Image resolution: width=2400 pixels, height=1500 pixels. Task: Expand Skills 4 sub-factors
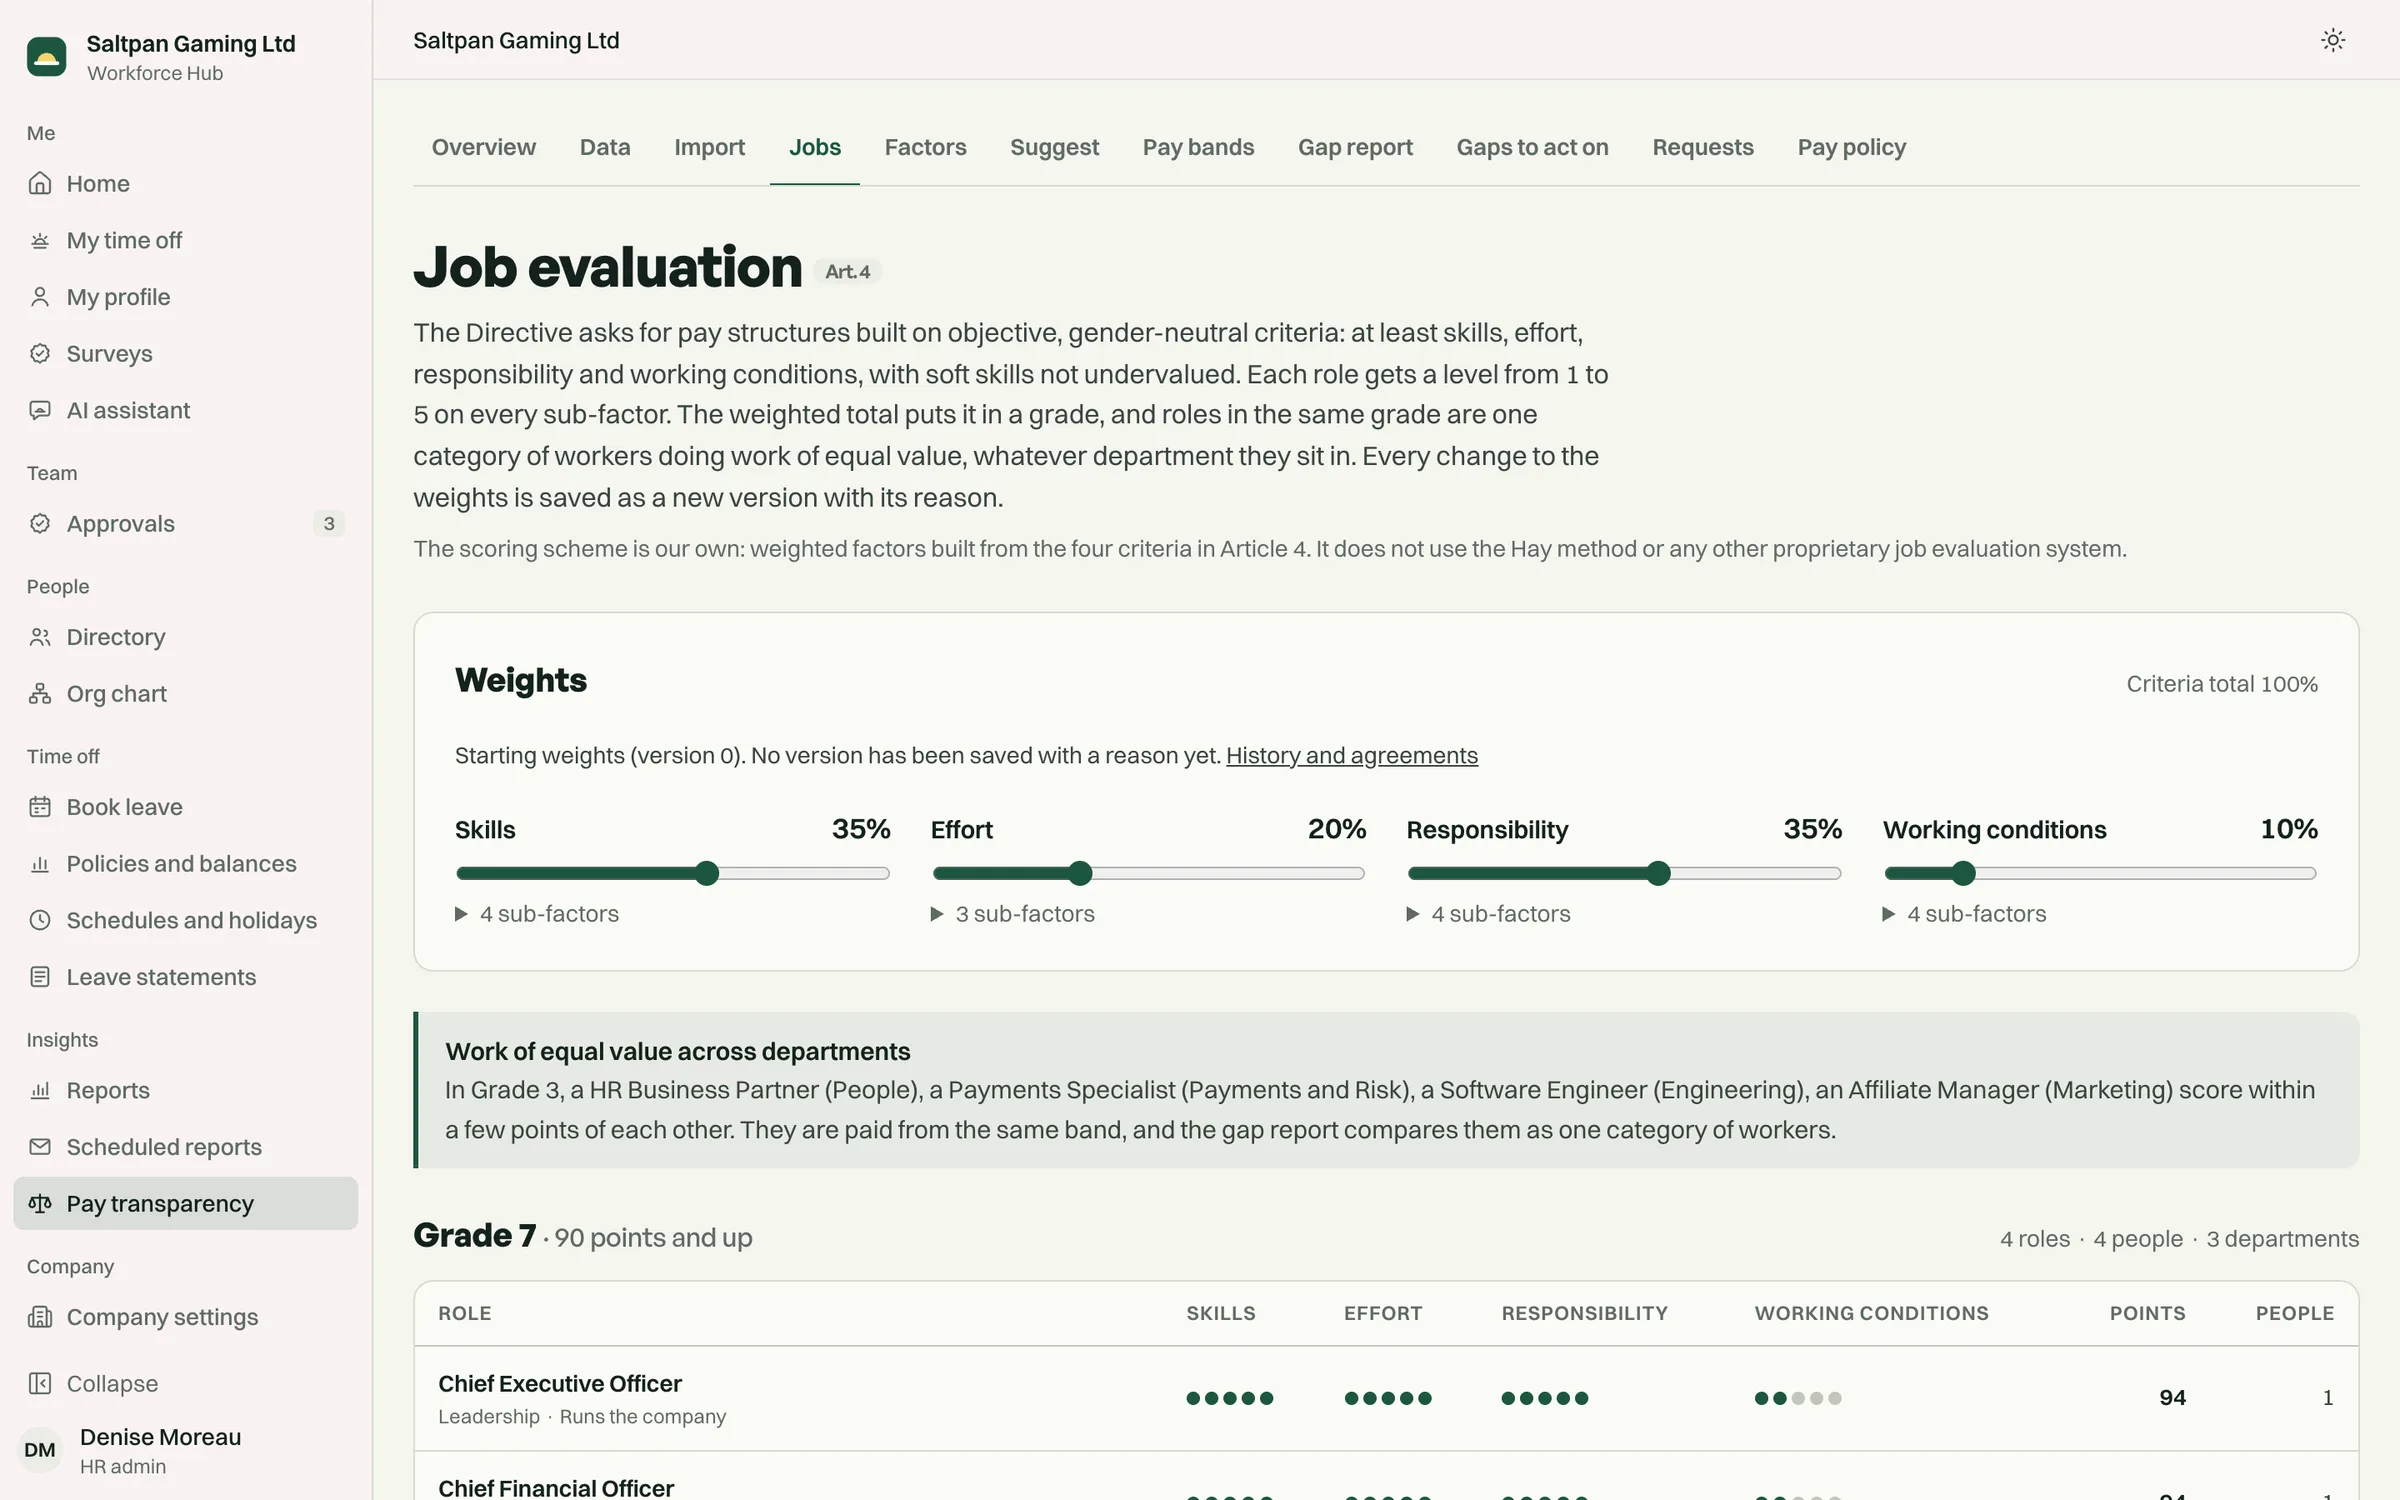point(537,914)
